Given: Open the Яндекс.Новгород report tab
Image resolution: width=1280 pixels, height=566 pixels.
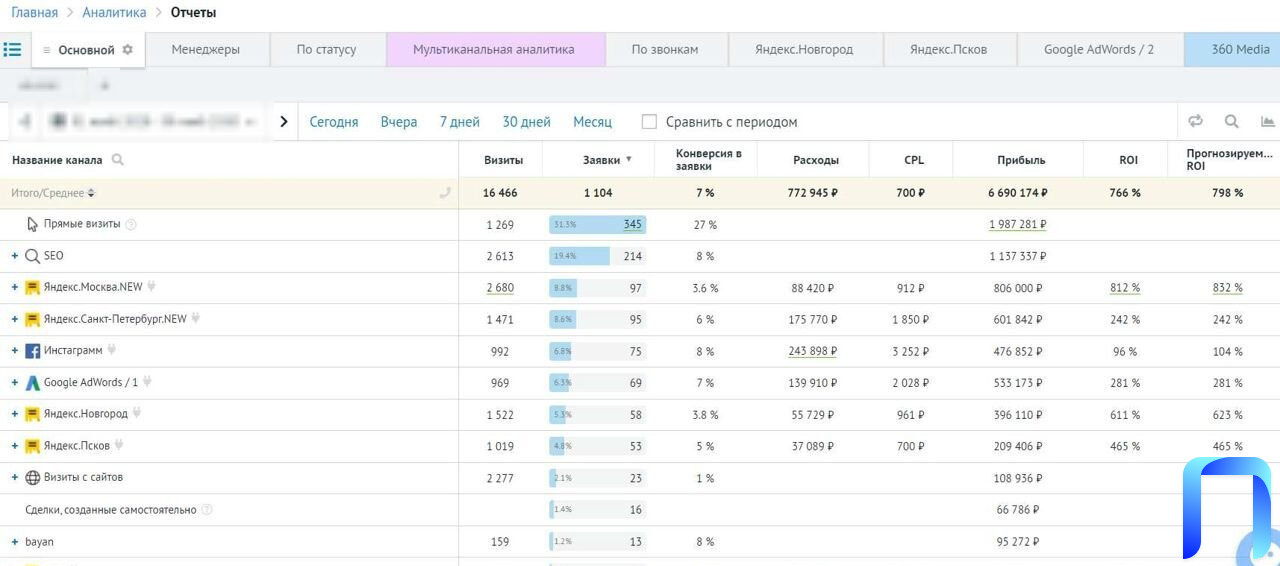Looking at the screenshot, I should pos(804,49).
